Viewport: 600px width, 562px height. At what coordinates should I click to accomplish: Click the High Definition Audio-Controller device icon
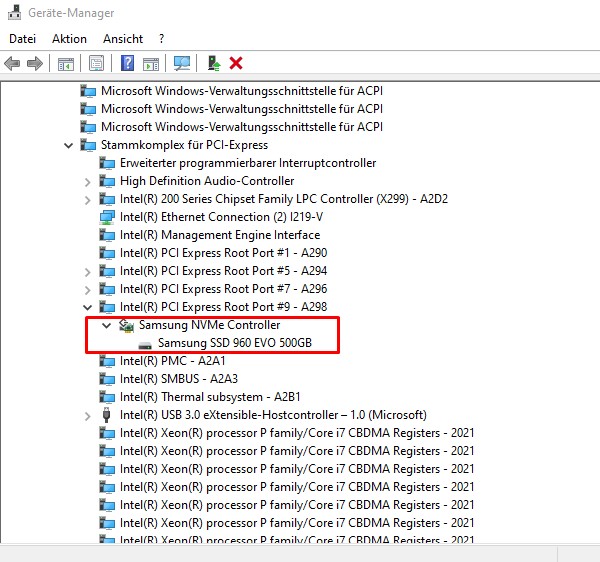coord(107,181)
